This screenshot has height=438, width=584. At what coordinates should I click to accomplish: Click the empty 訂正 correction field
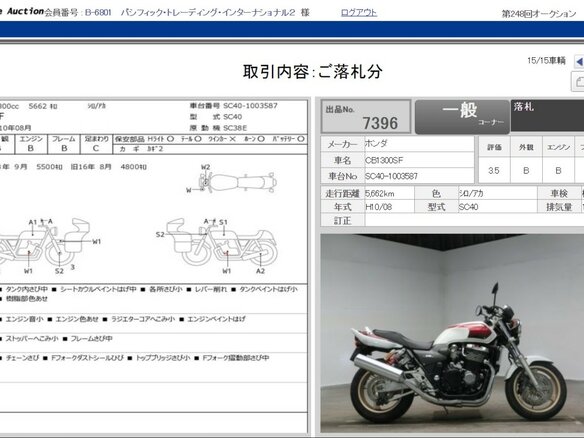pyautogui.click(x=474, y=220)
